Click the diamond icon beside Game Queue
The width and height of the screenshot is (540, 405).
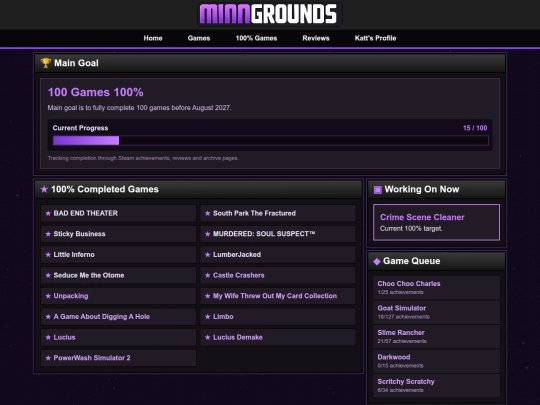(x=377, y=261)
